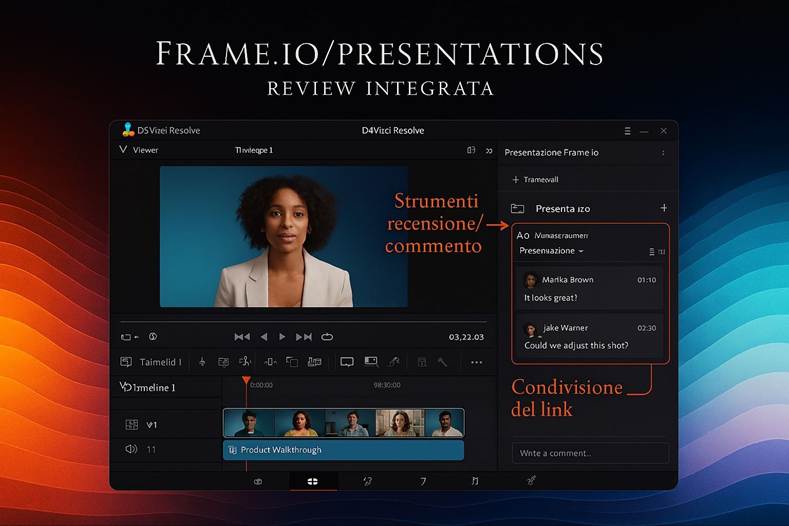Click the play reverse button
789x526 pixels.
click(264, 337)
